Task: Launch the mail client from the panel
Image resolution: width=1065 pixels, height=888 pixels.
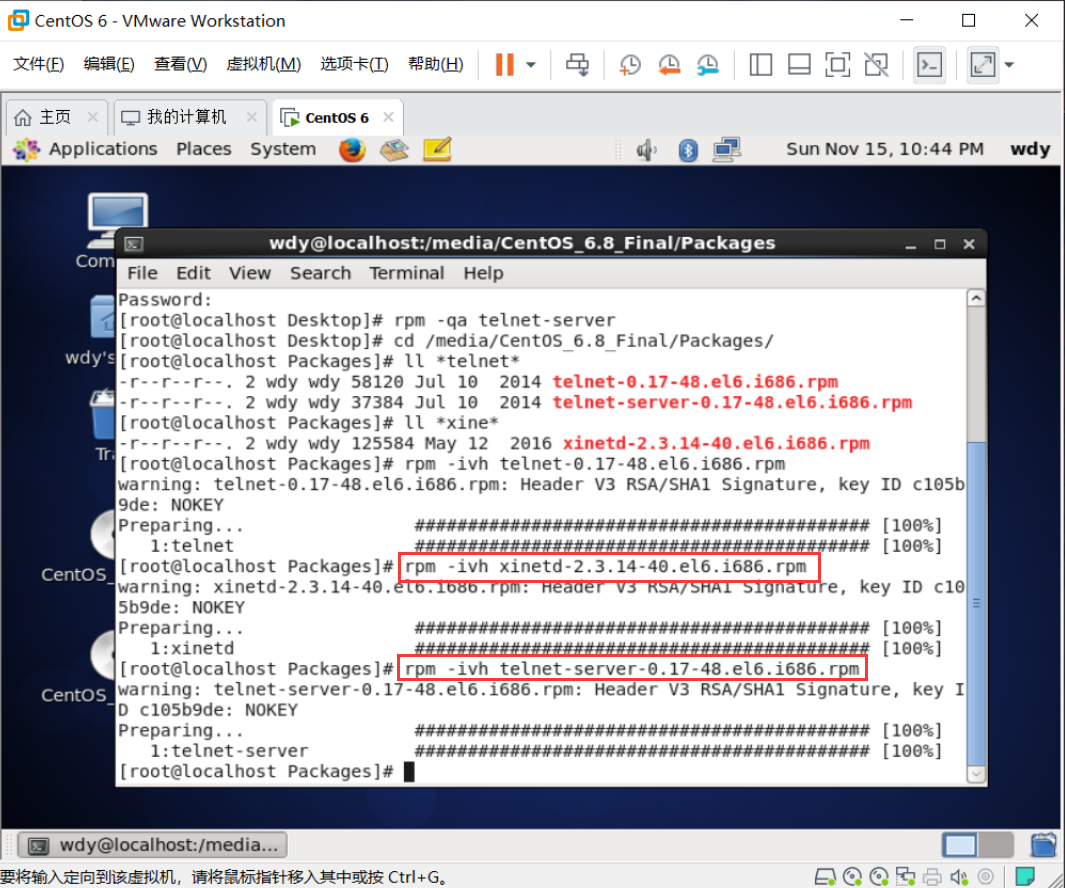Action: click(394, 149)
